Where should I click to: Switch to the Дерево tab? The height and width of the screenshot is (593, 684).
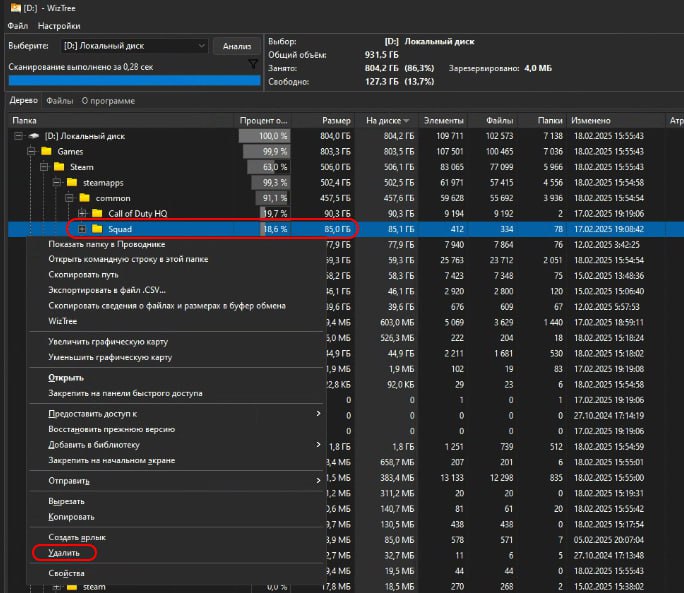pyautogui.click(x=24, y=100)
